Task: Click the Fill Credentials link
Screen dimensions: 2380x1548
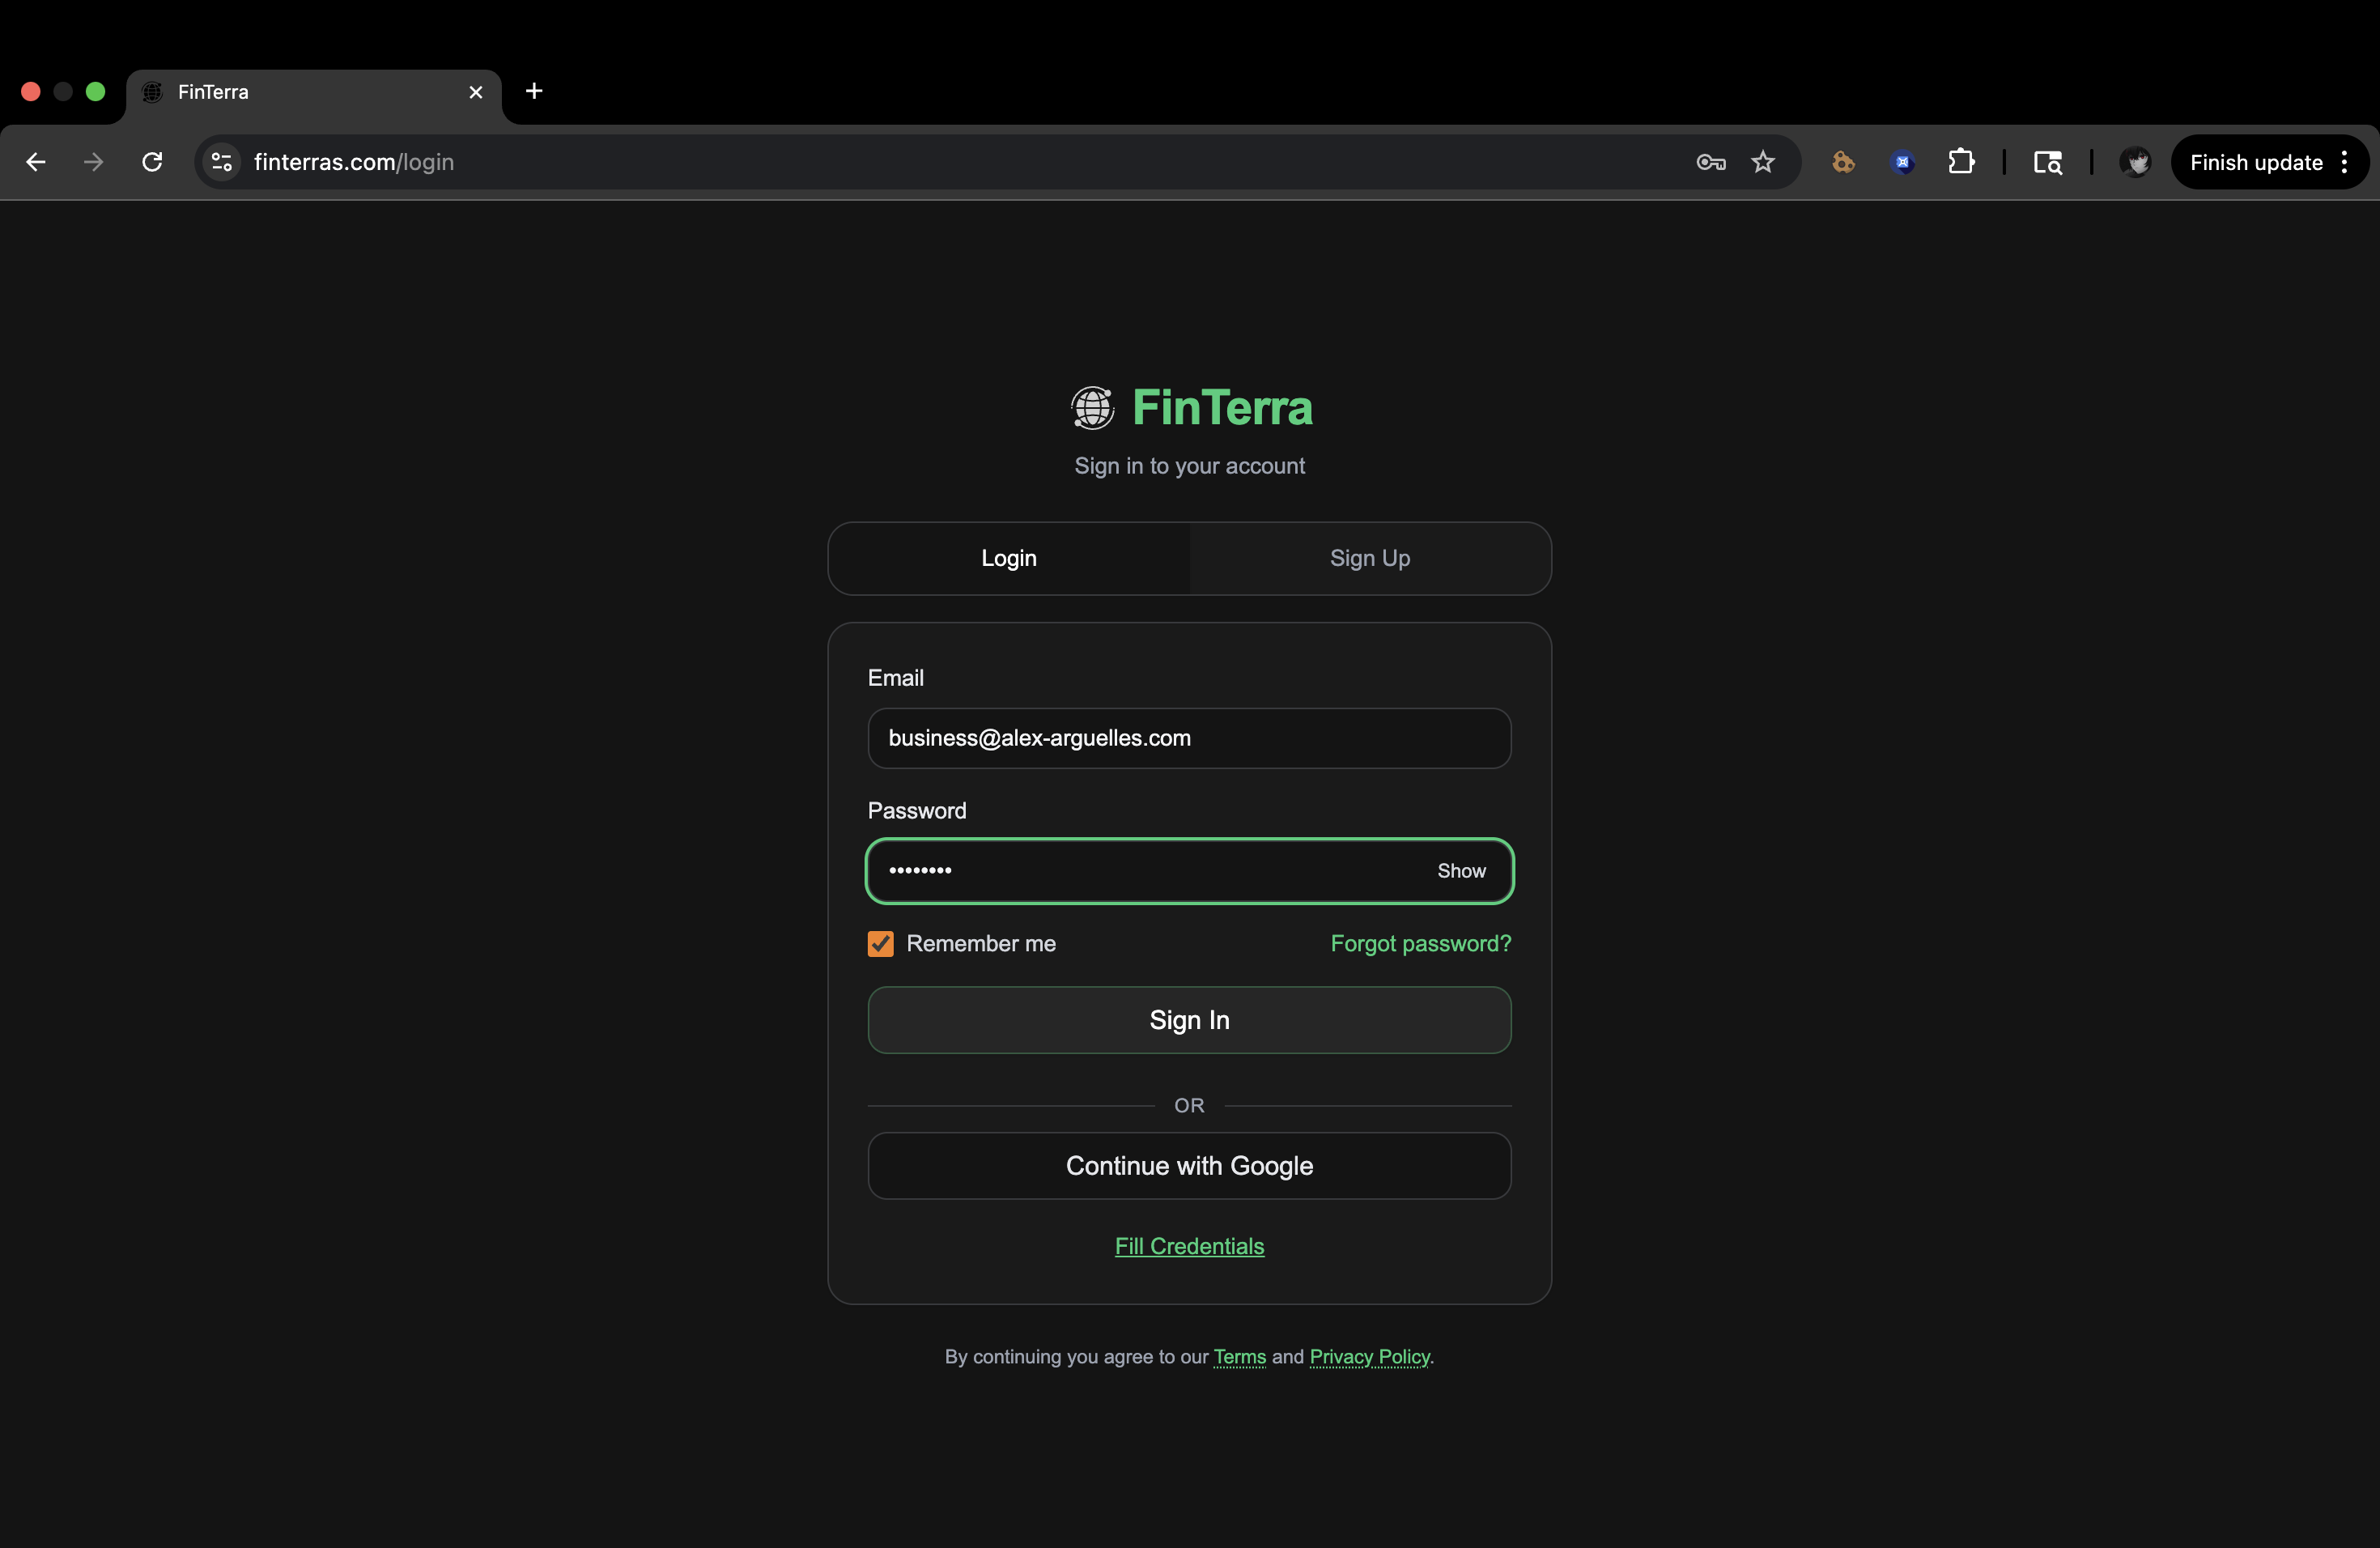Action: click(1189, 1246)
